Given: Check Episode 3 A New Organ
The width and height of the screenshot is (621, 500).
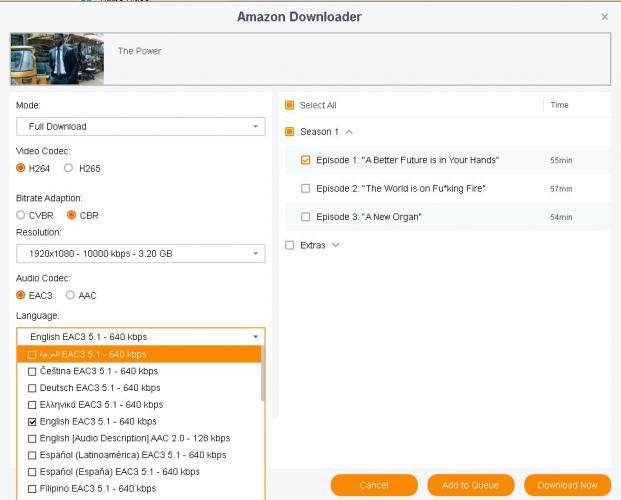Looking at the screenshot, I should point(305,217).
